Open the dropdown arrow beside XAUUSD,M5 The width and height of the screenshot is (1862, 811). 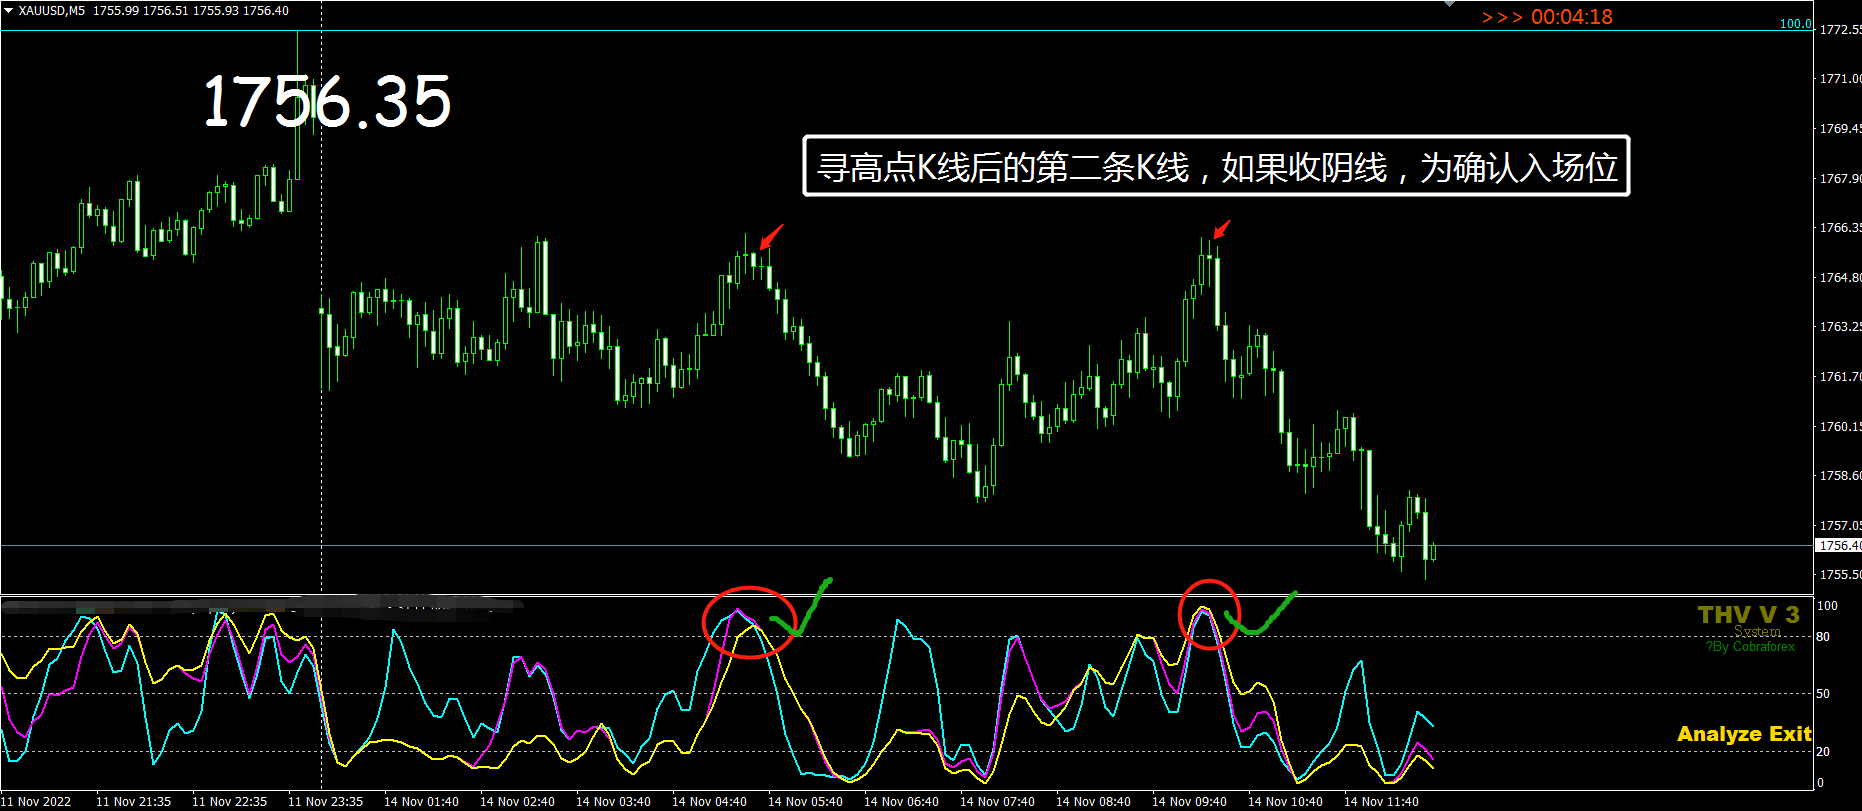(9, 10)
